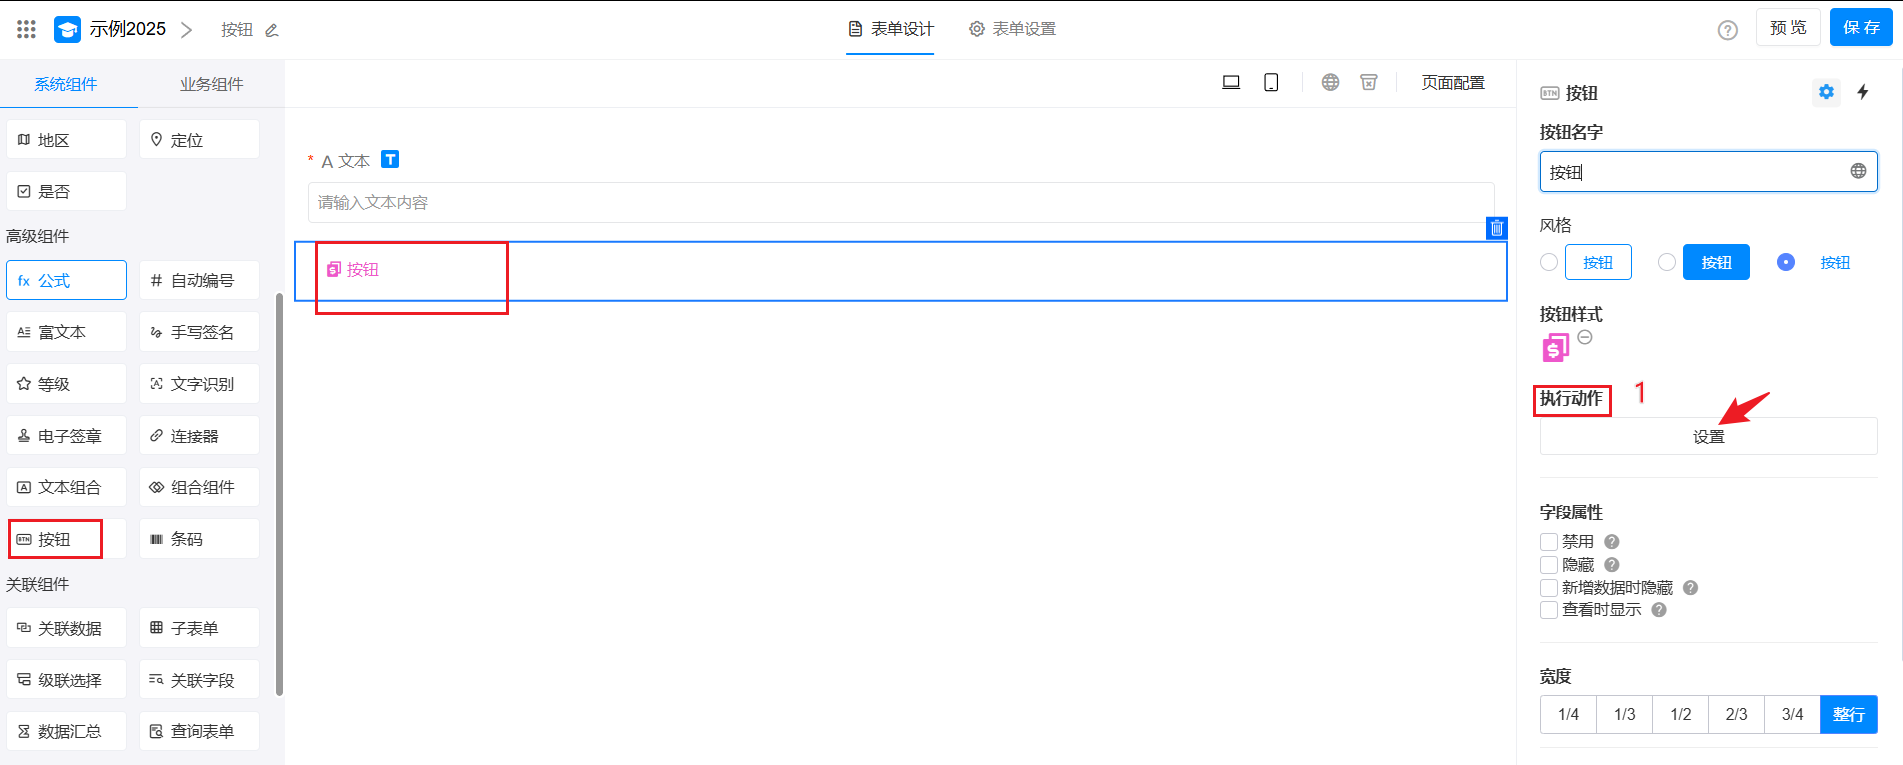1903x765 pixels.
Task: Click the 保存 button
Action: click(x=1860, y=28)
